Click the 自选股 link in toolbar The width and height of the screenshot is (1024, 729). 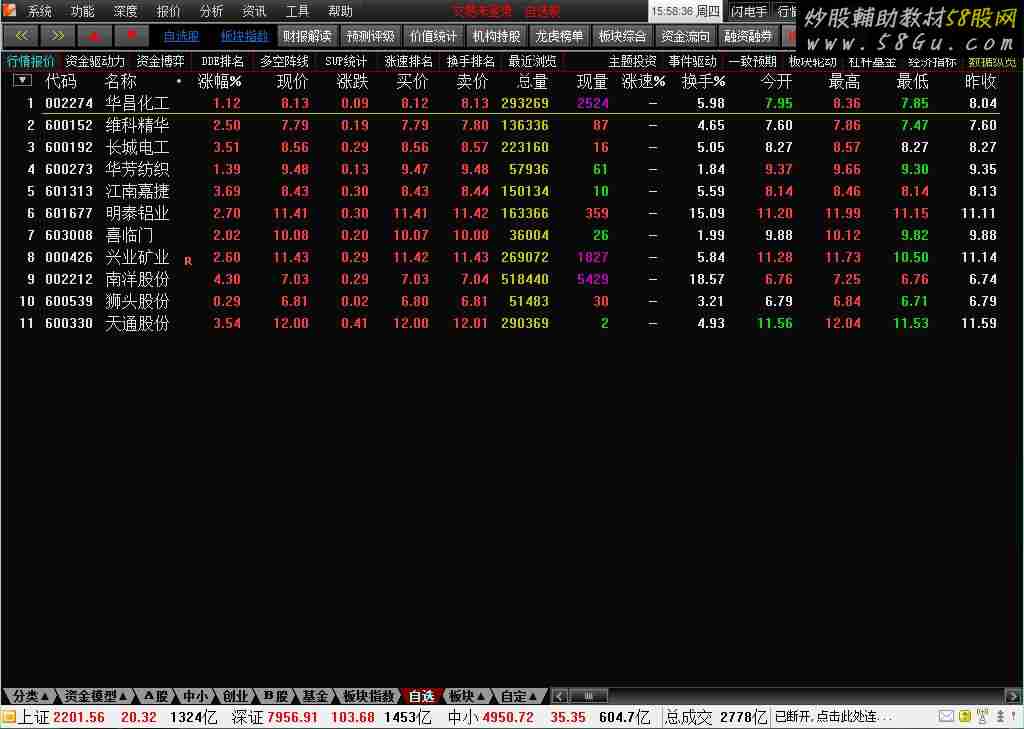click(181, 37)
